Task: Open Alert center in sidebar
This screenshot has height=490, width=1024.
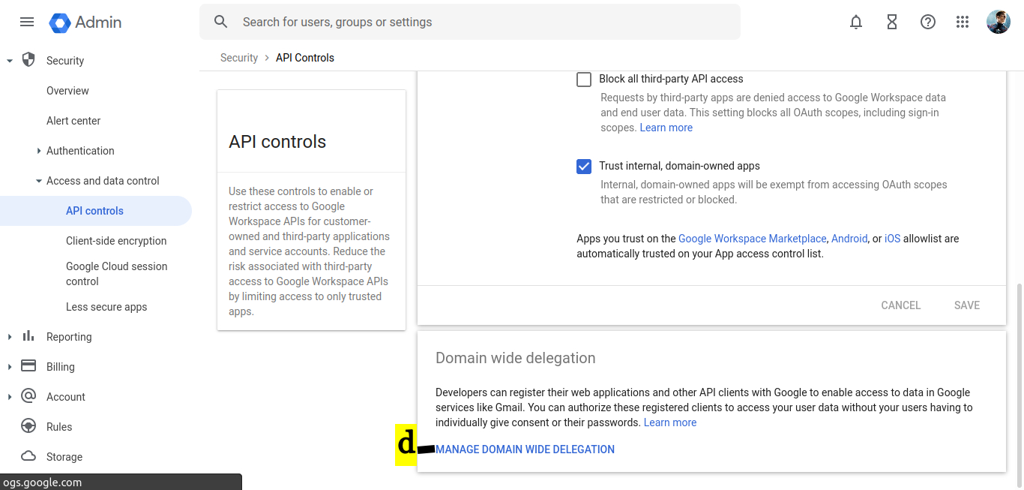Action: pos(73,121)
